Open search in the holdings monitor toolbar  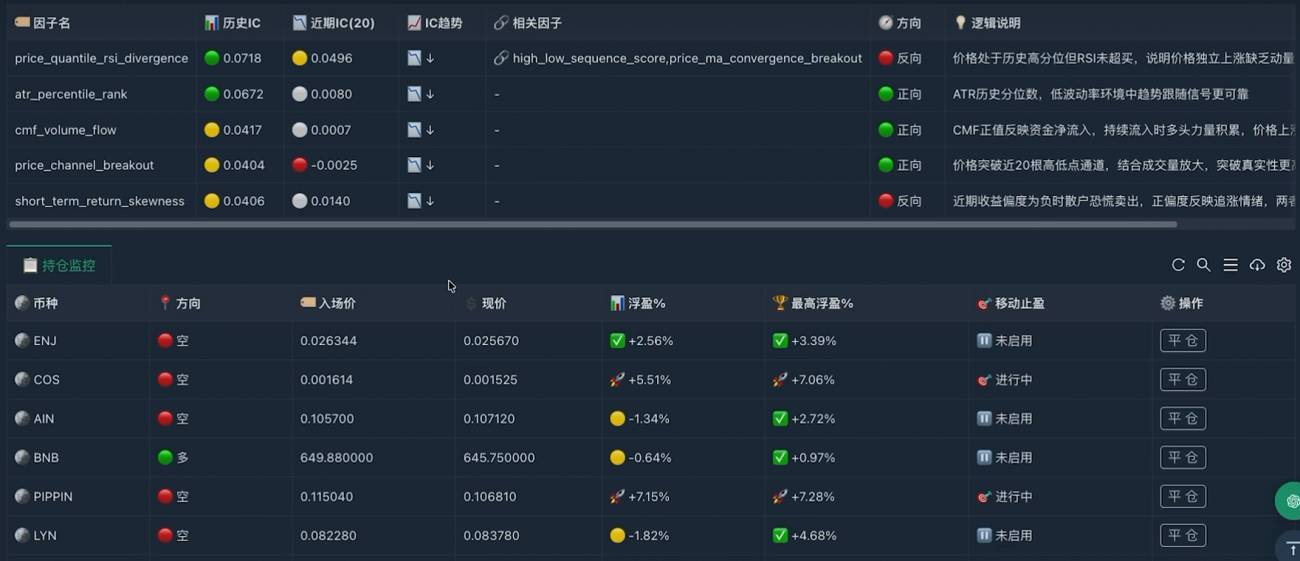(1204, 265)
